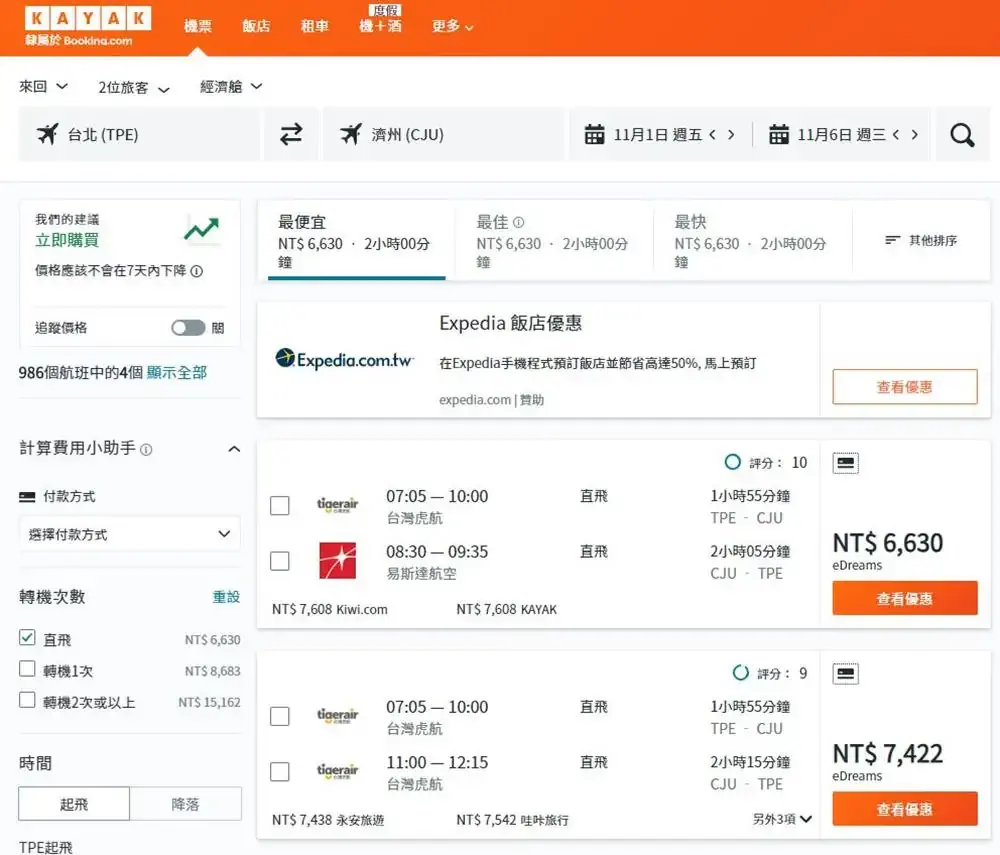Click the airplane icon in 濟州 destination field
This screenshot has height=855, width=1000.
pyautogui.click(x=351, y=134)
